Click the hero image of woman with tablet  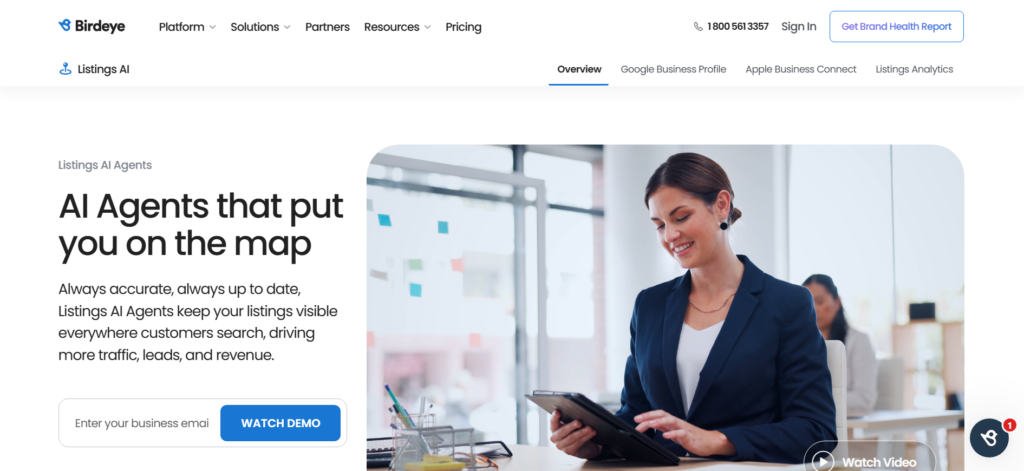click(665, 308)
